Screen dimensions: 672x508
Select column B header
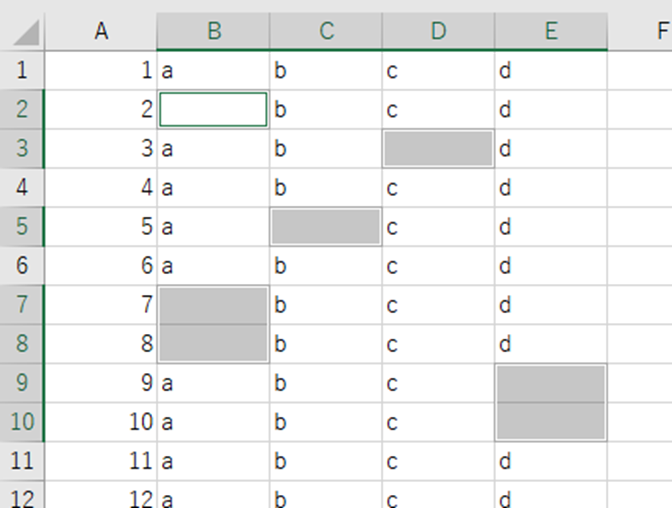(213, 31)
